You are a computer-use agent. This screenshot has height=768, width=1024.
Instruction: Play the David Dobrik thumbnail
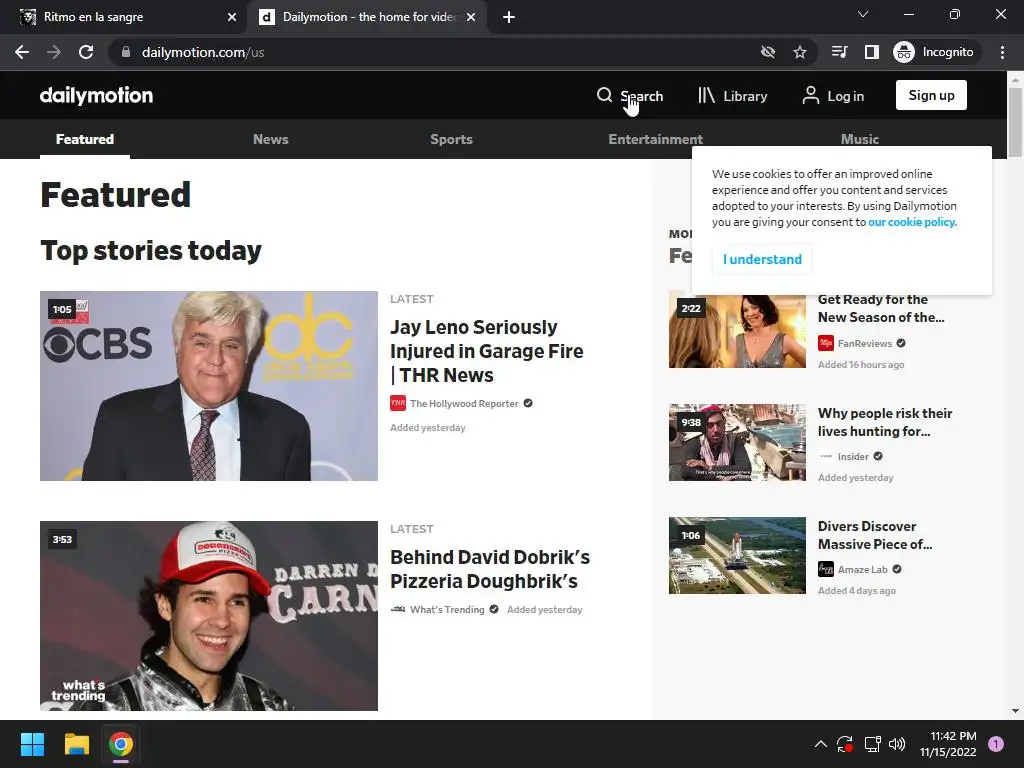click(x=209, y=616)
